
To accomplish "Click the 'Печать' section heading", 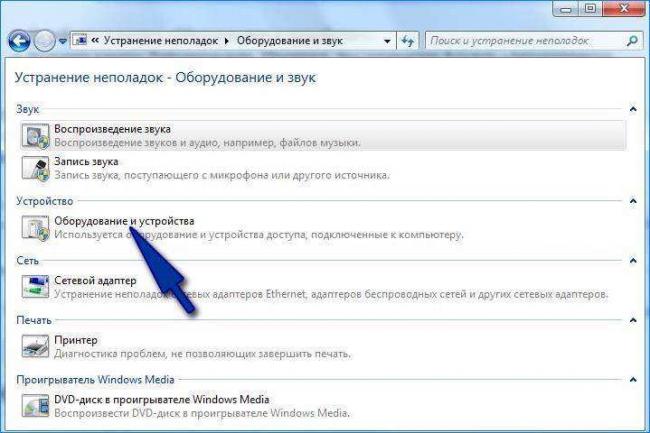I will point(34,320).
